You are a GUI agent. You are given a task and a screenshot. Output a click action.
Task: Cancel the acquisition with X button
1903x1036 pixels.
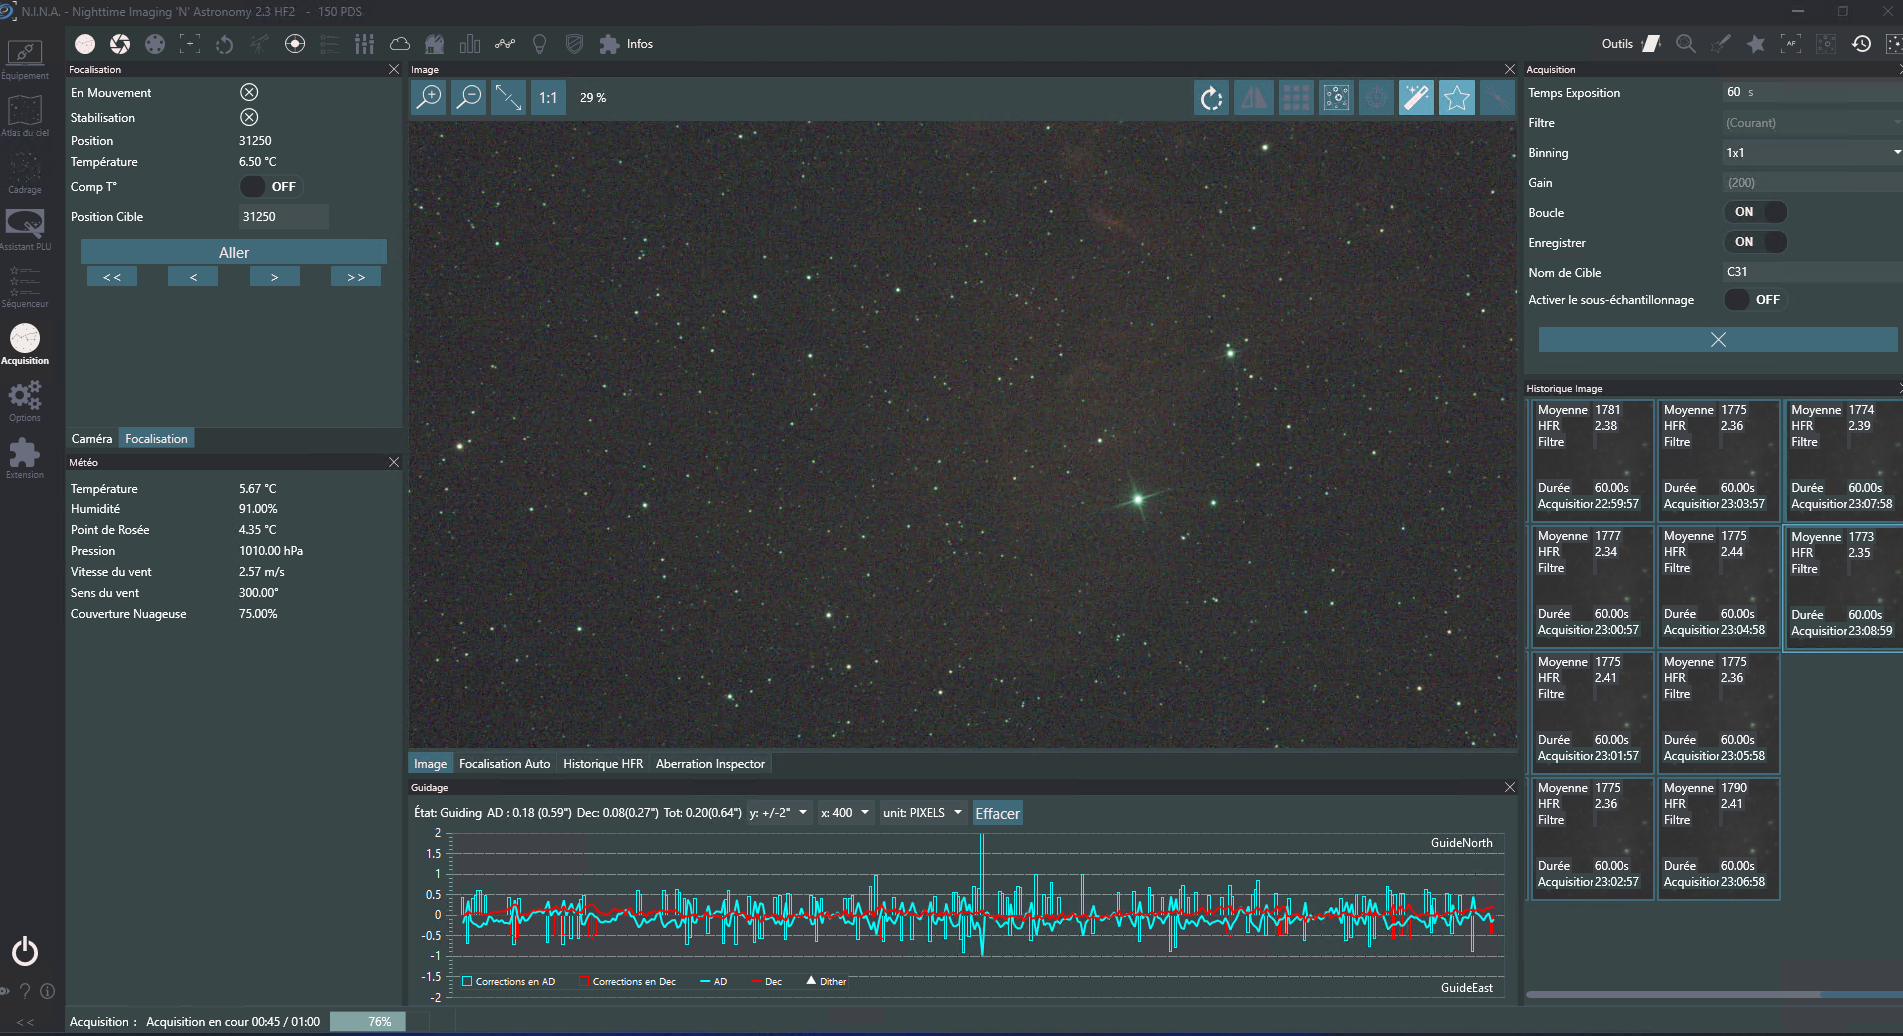(1718, 340)
